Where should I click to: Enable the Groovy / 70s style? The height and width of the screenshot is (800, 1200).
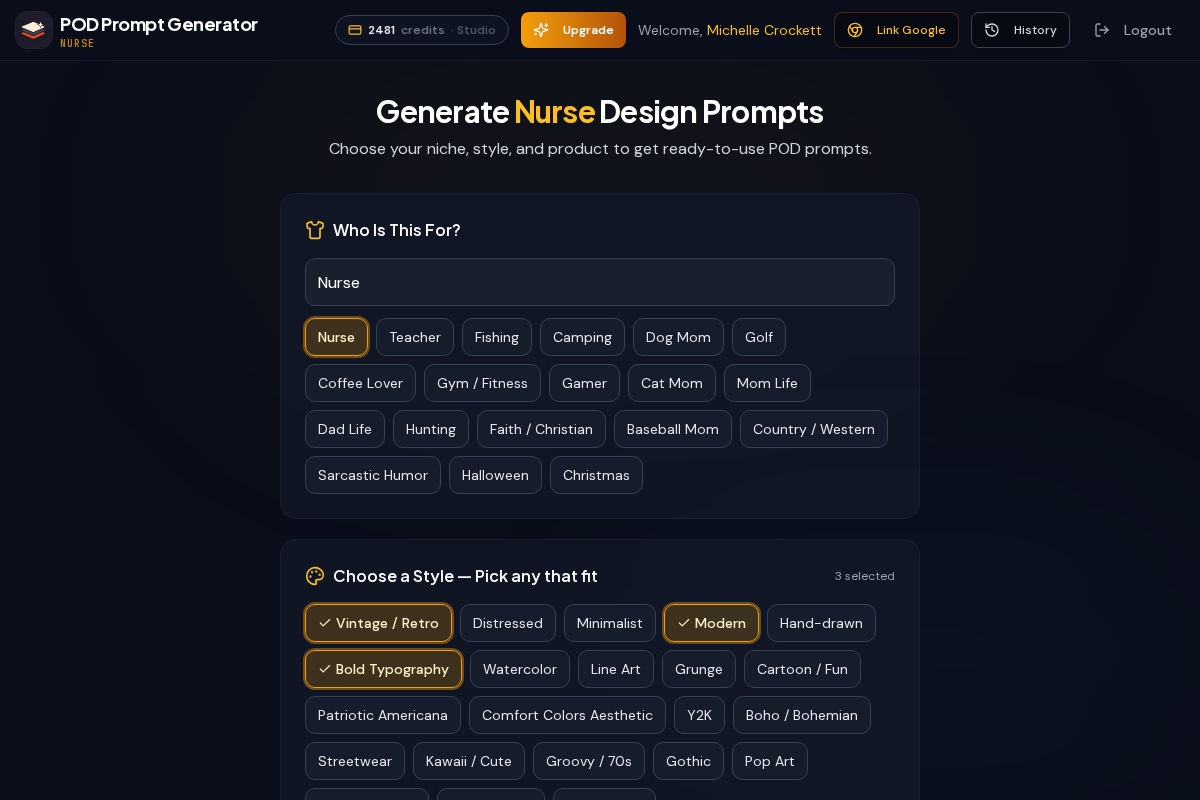pyautogui.click(x=589, y=761)
